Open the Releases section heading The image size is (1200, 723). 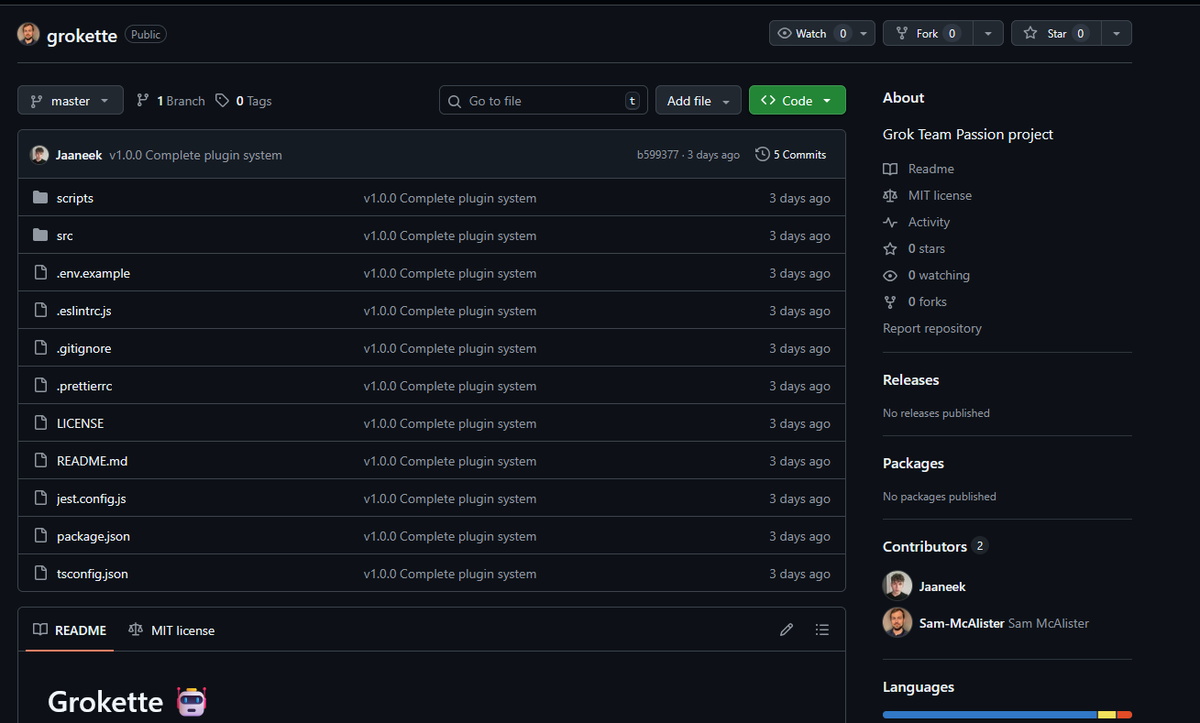click(x=911, y=380)
